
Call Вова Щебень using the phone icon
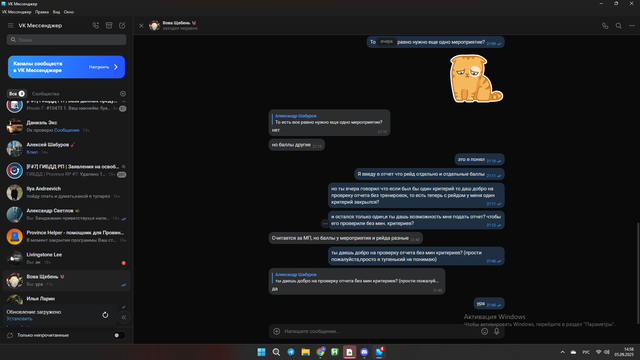605,26
